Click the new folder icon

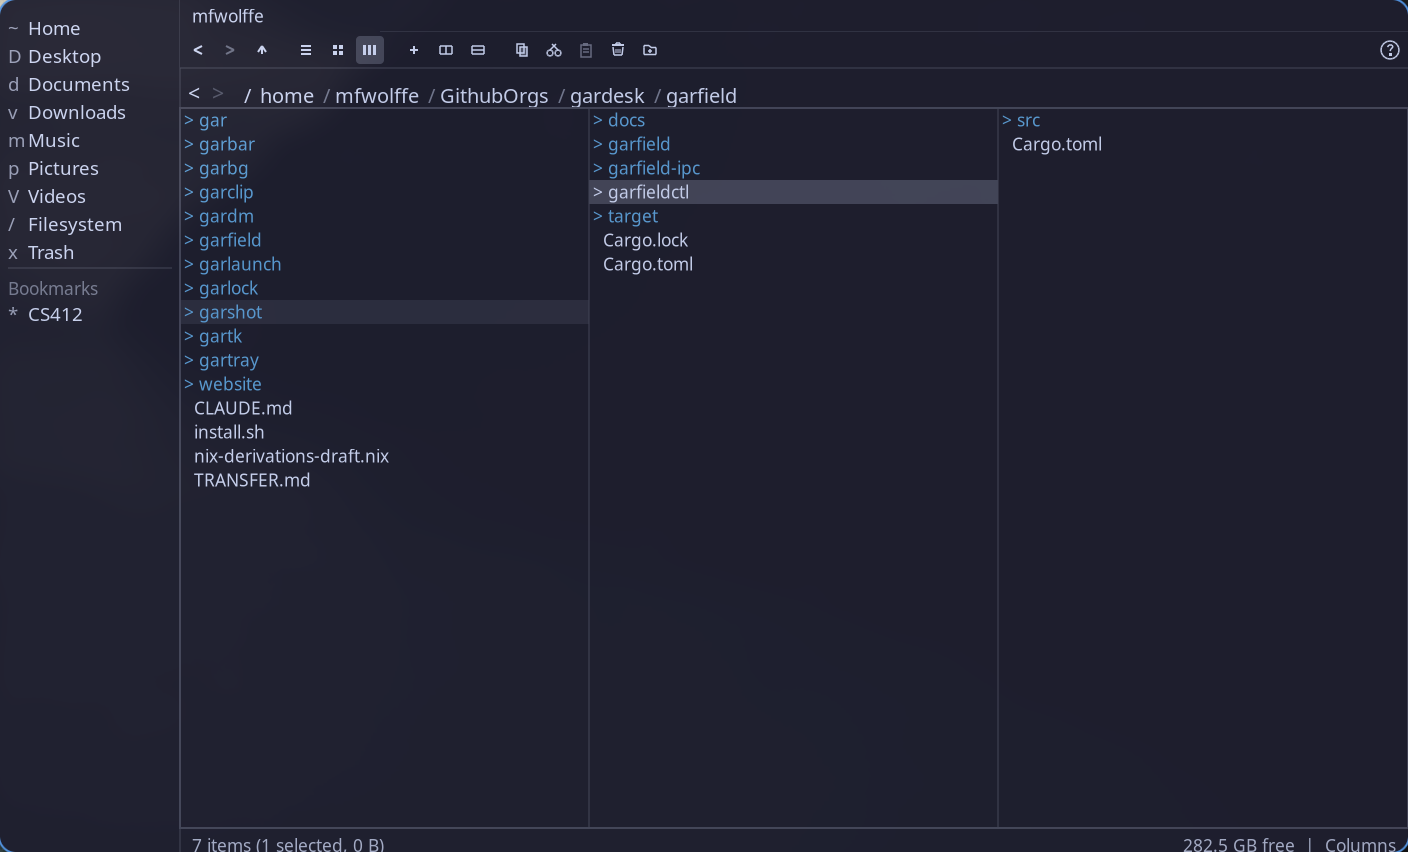649,49
